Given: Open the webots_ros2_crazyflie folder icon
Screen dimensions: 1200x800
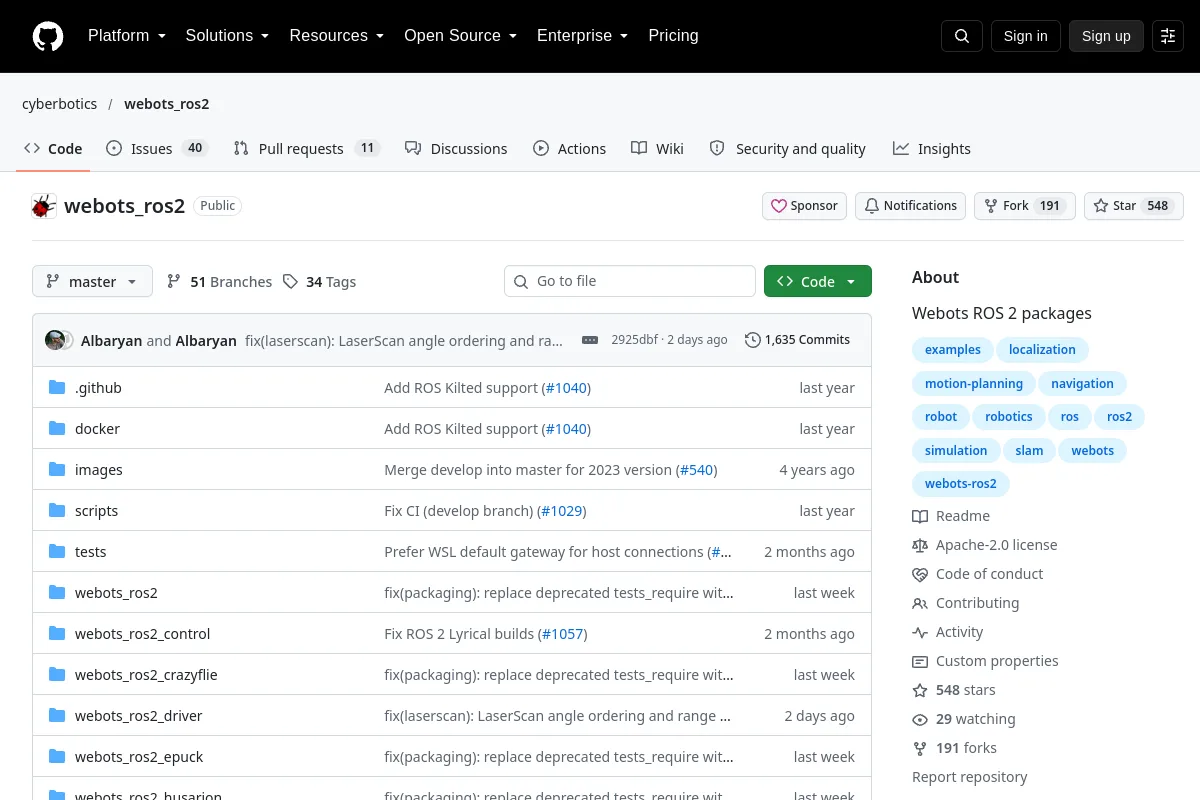Looking at the screenshot, I should coord(57,675).
